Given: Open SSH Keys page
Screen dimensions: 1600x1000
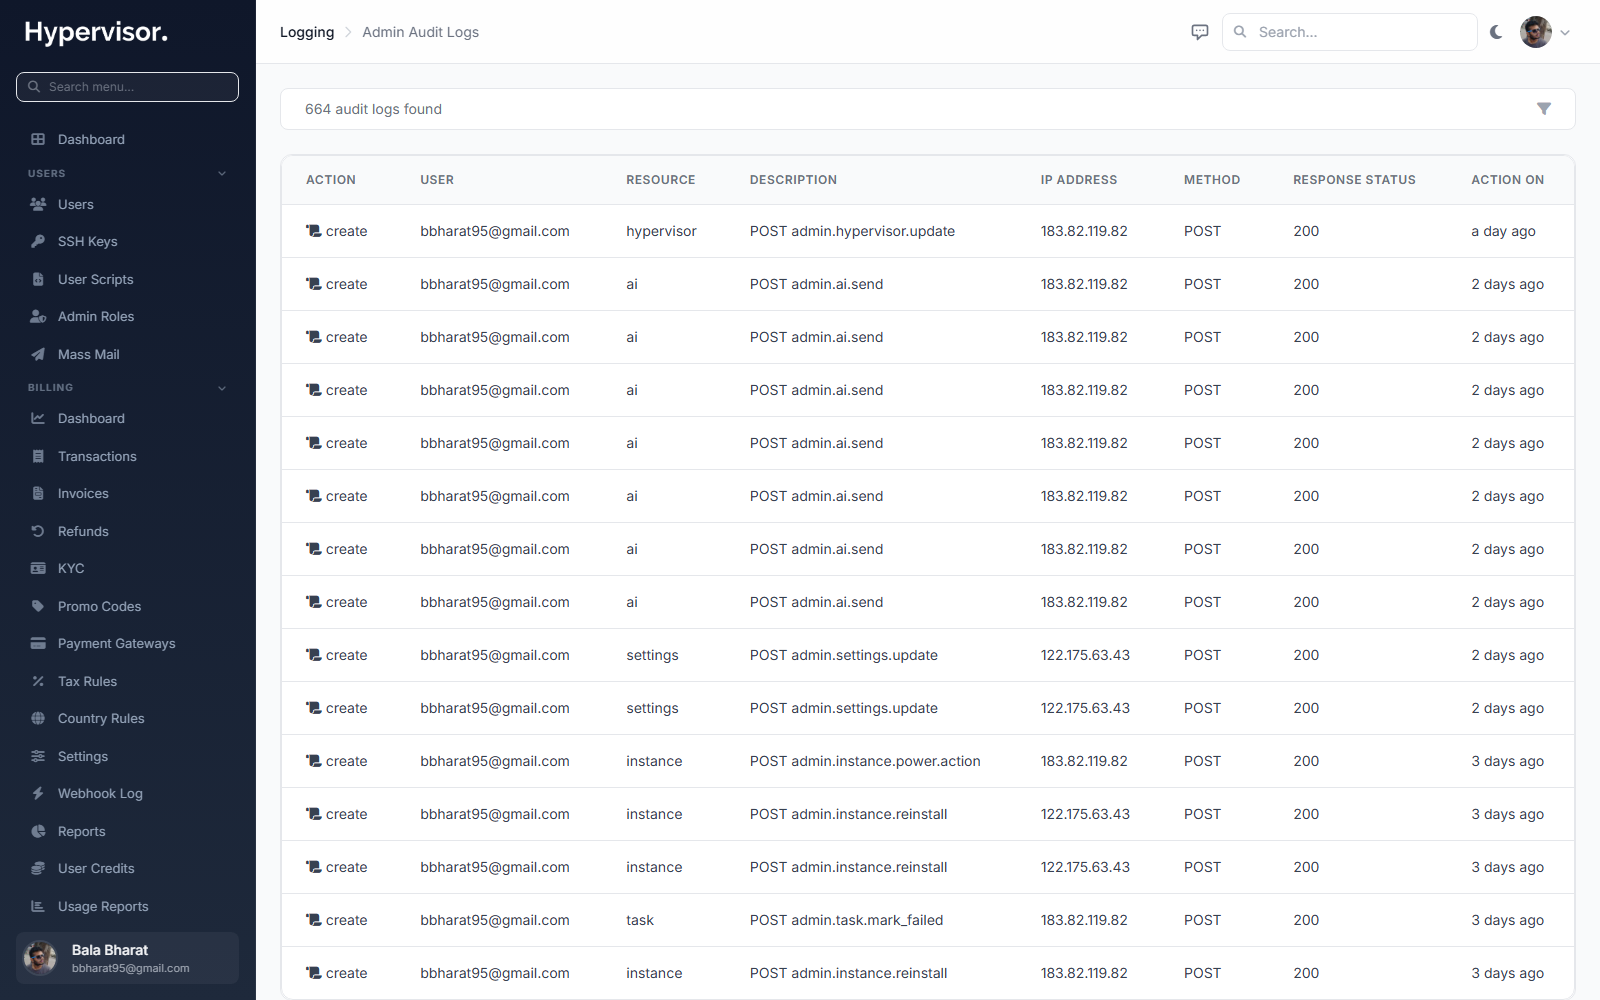Looking at the screenshot, I should tap(88, 242).
